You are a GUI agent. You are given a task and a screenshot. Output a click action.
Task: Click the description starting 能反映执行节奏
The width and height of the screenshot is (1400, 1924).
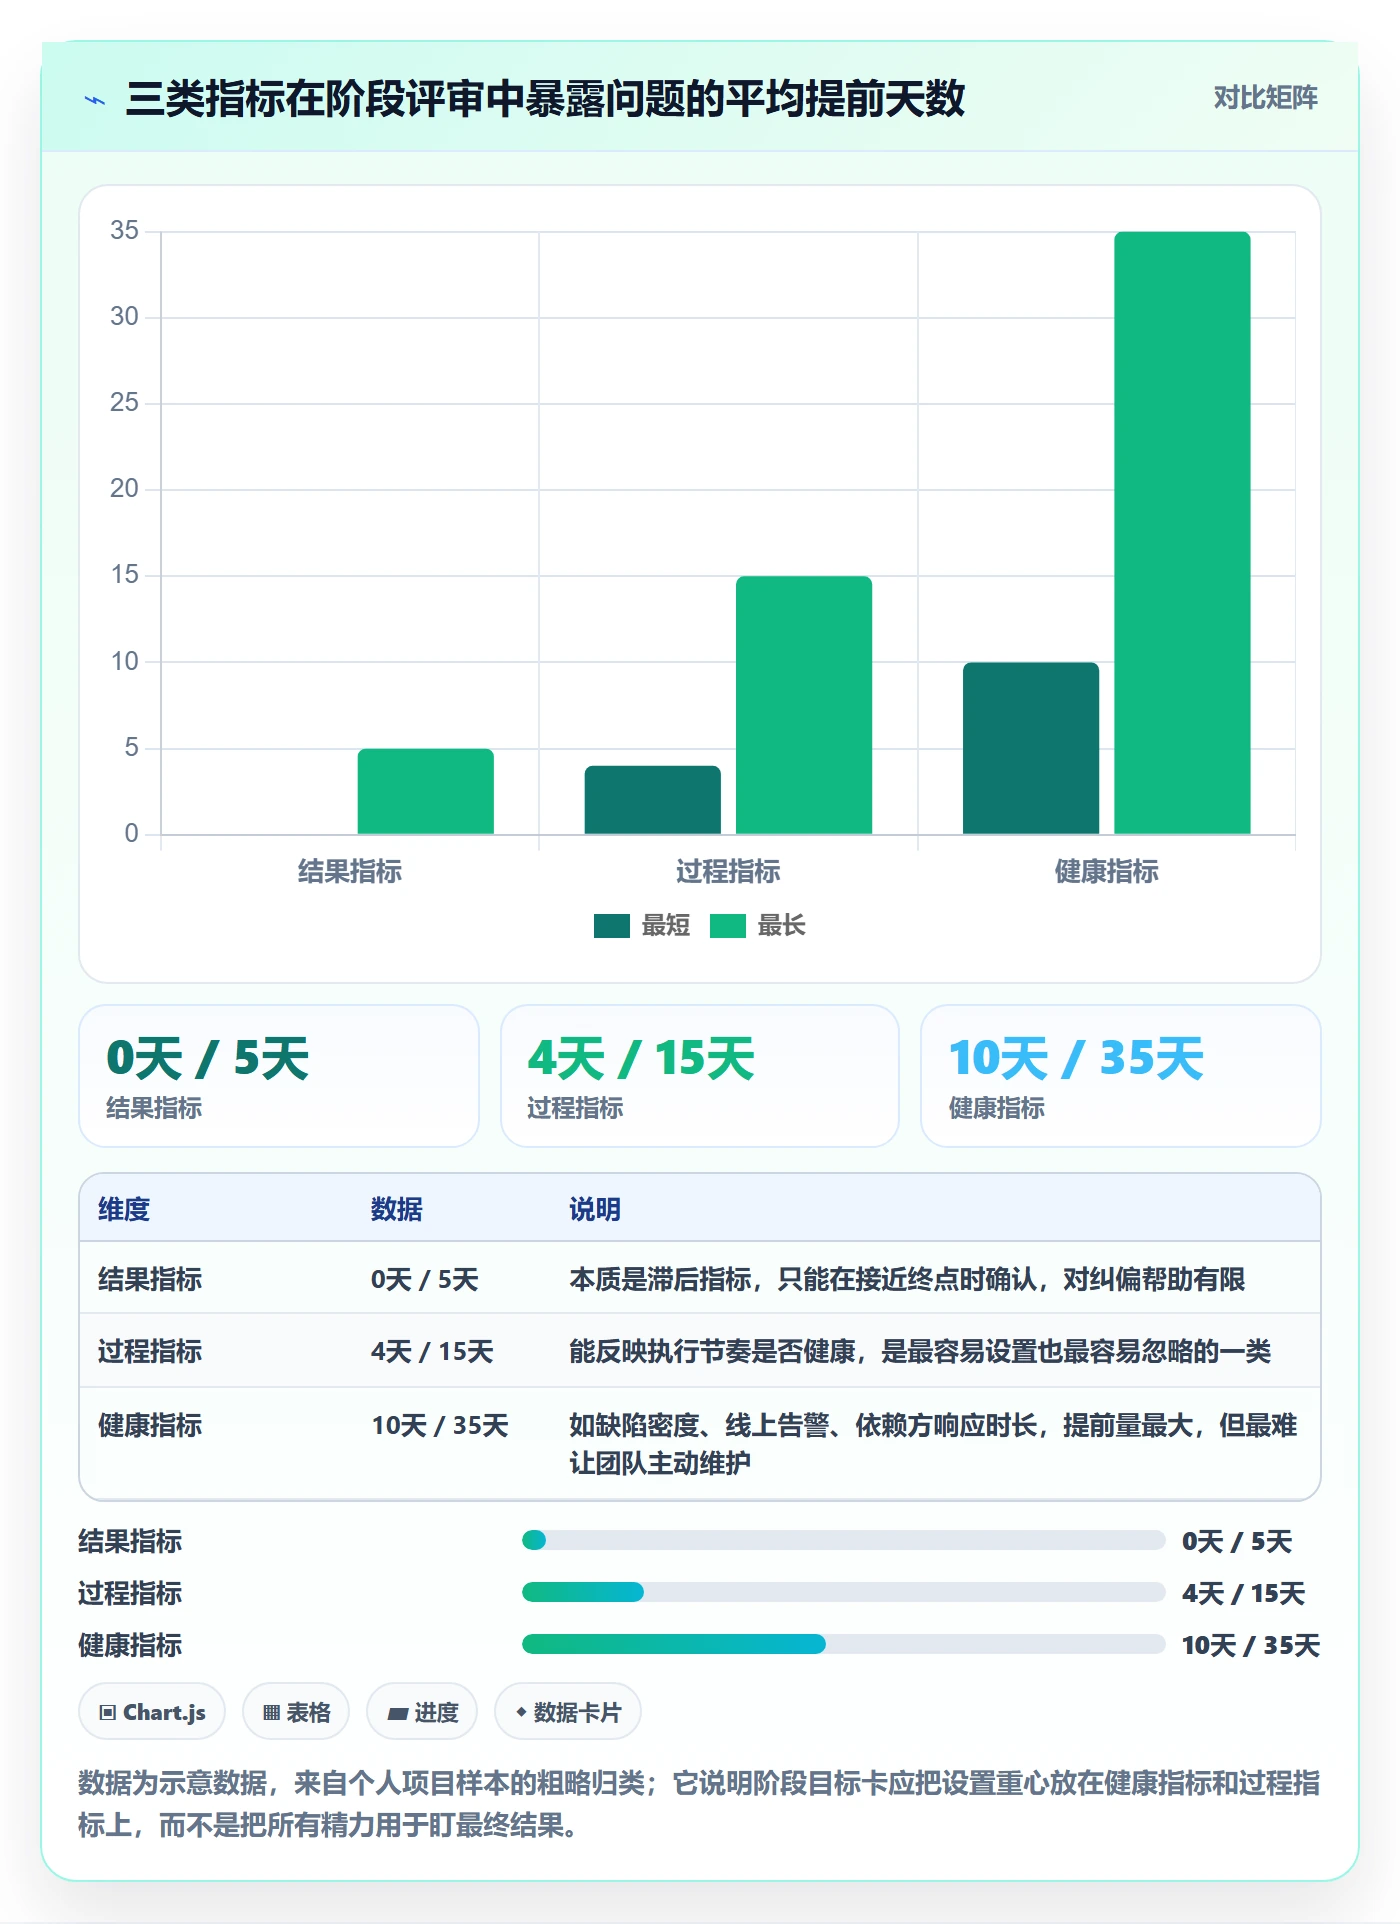coord(920,1351)
